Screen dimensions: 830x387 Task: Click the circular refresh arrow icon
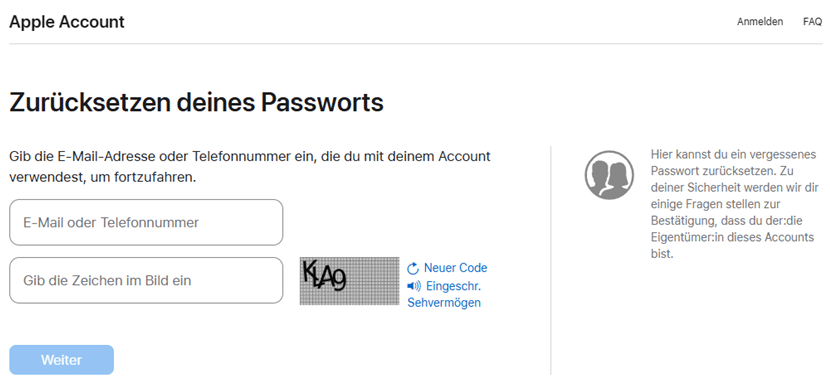coord(413,268)
